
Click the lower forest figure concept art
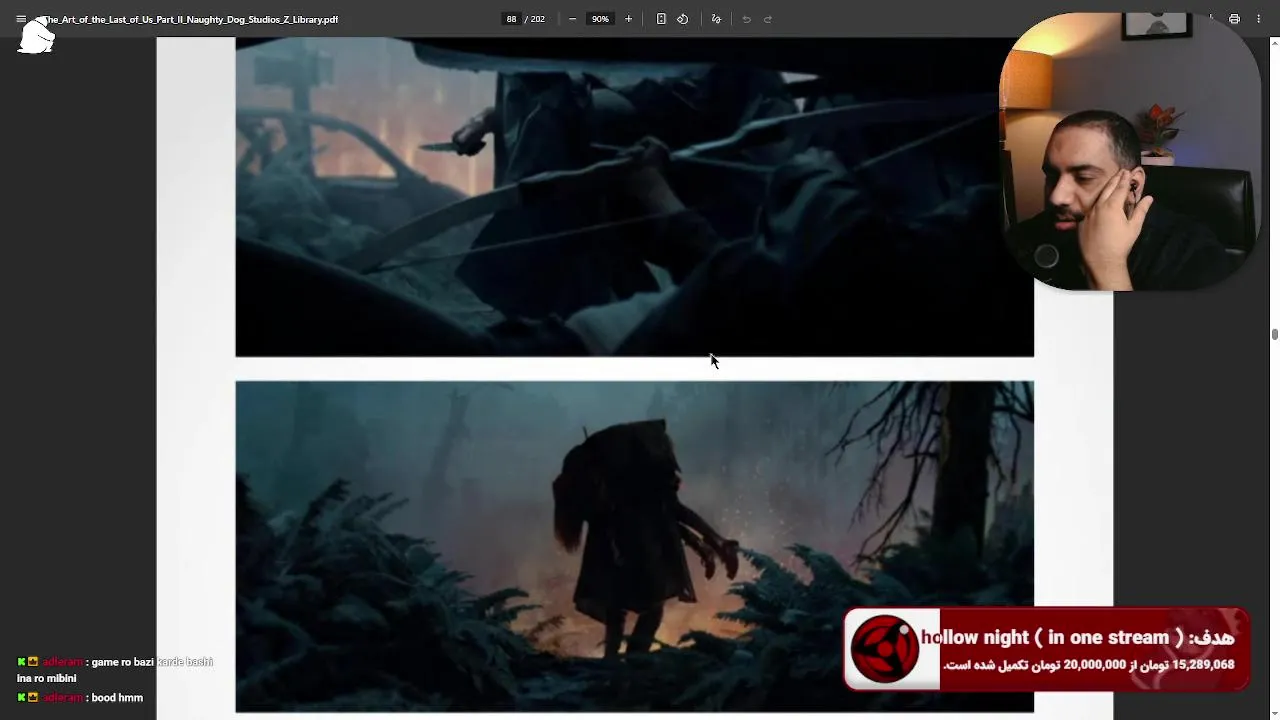pos(634,546)
